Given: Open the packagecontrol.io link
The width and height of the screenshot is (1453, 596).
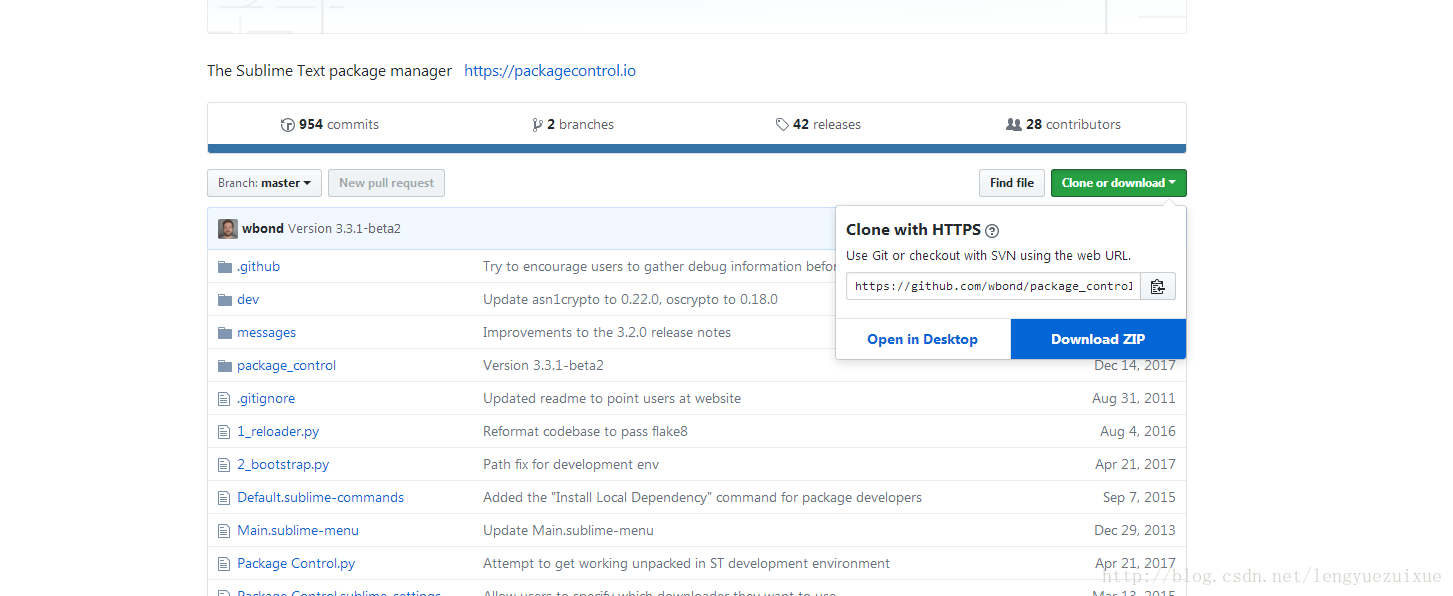Looking at the screenshot, I should 550,71.
